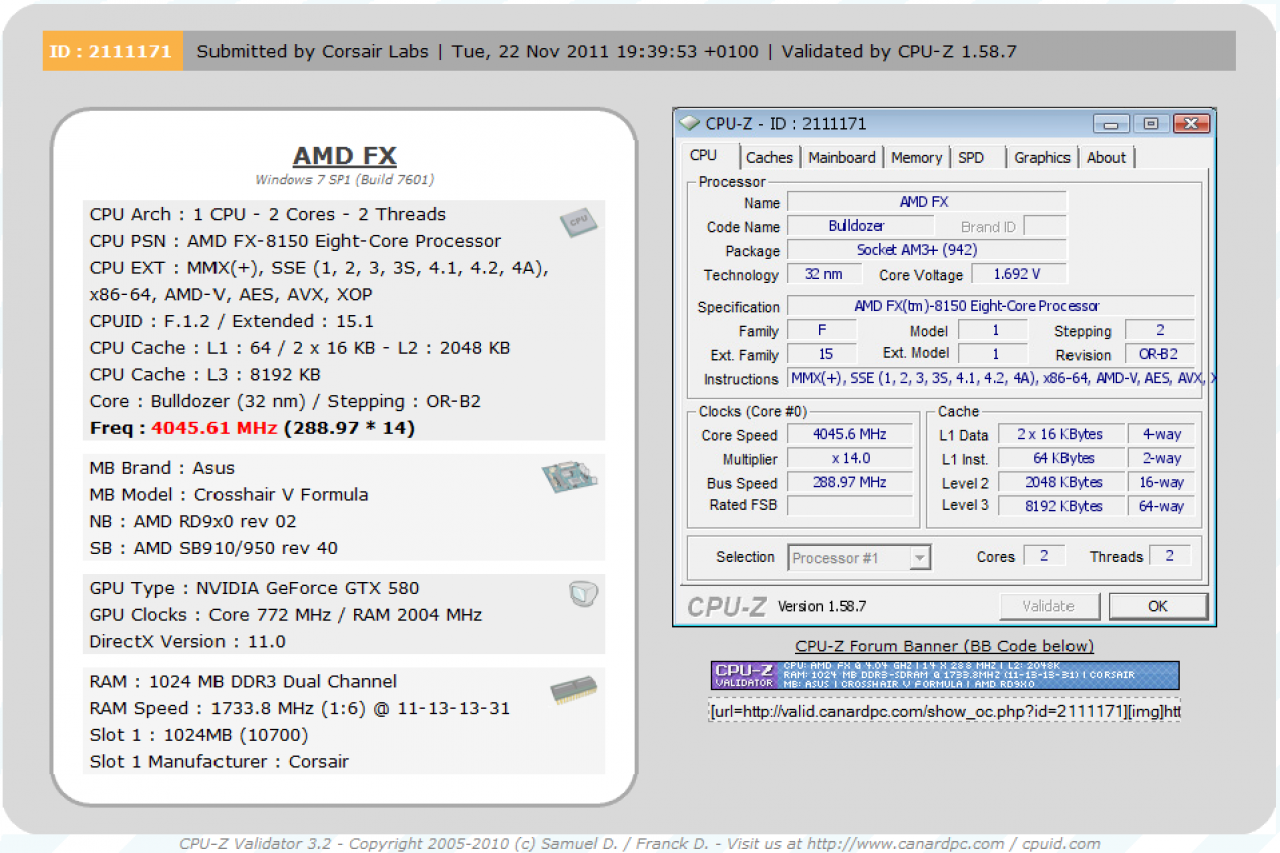Screen dimensions: 1280x853
Task: Click the CPU-Z logo in the window footer
Action: (x=729, y=606)
